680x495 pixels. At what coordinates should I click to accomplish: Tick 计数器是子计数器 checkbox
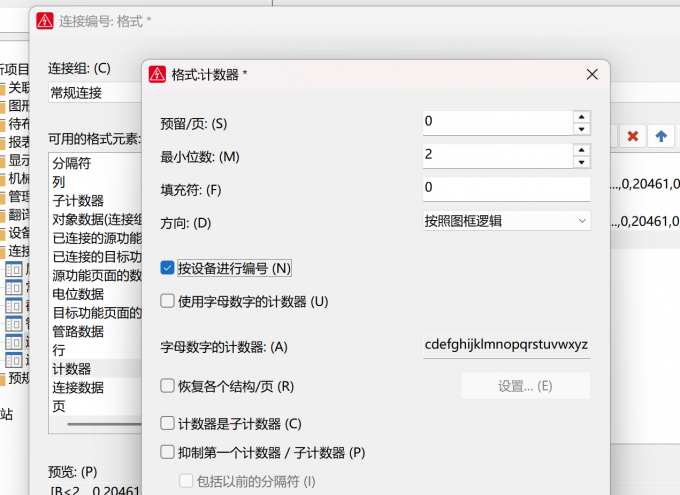click(167, 423)
